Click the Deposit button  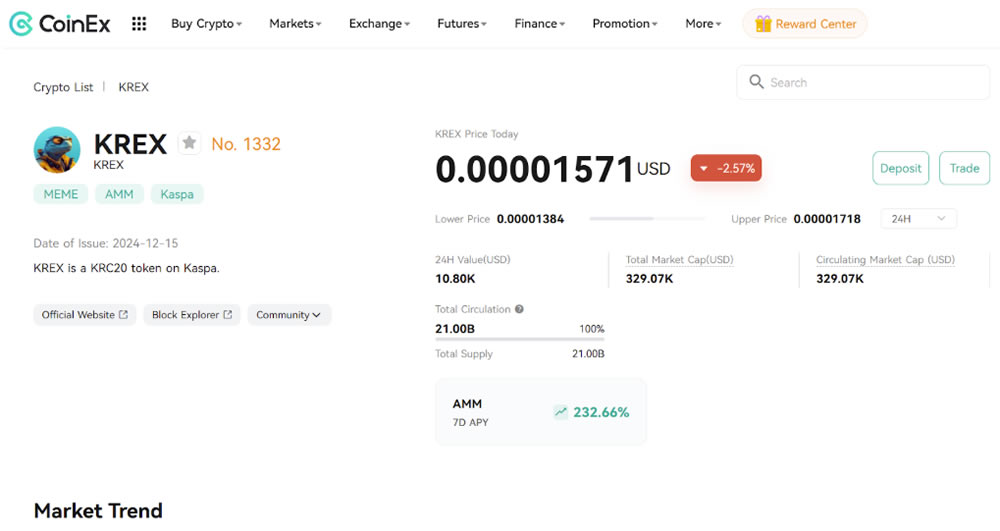[x=901, y=168]
